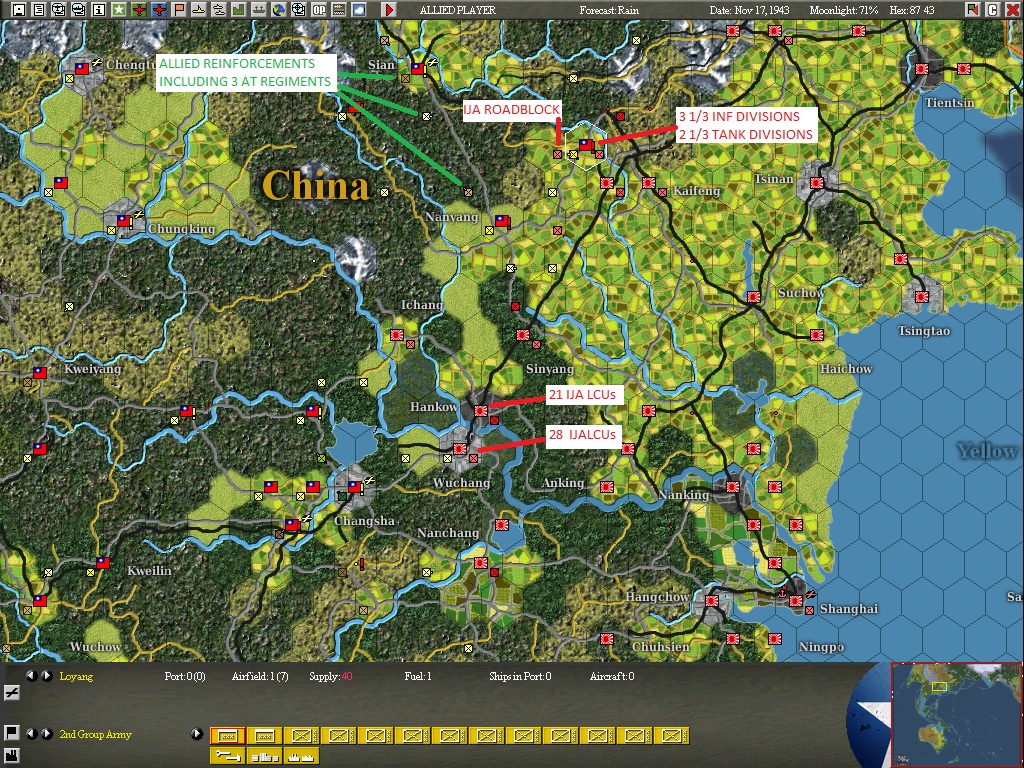Go to next base after Loyang
The image size is (1024, 768).
[47, 676]
